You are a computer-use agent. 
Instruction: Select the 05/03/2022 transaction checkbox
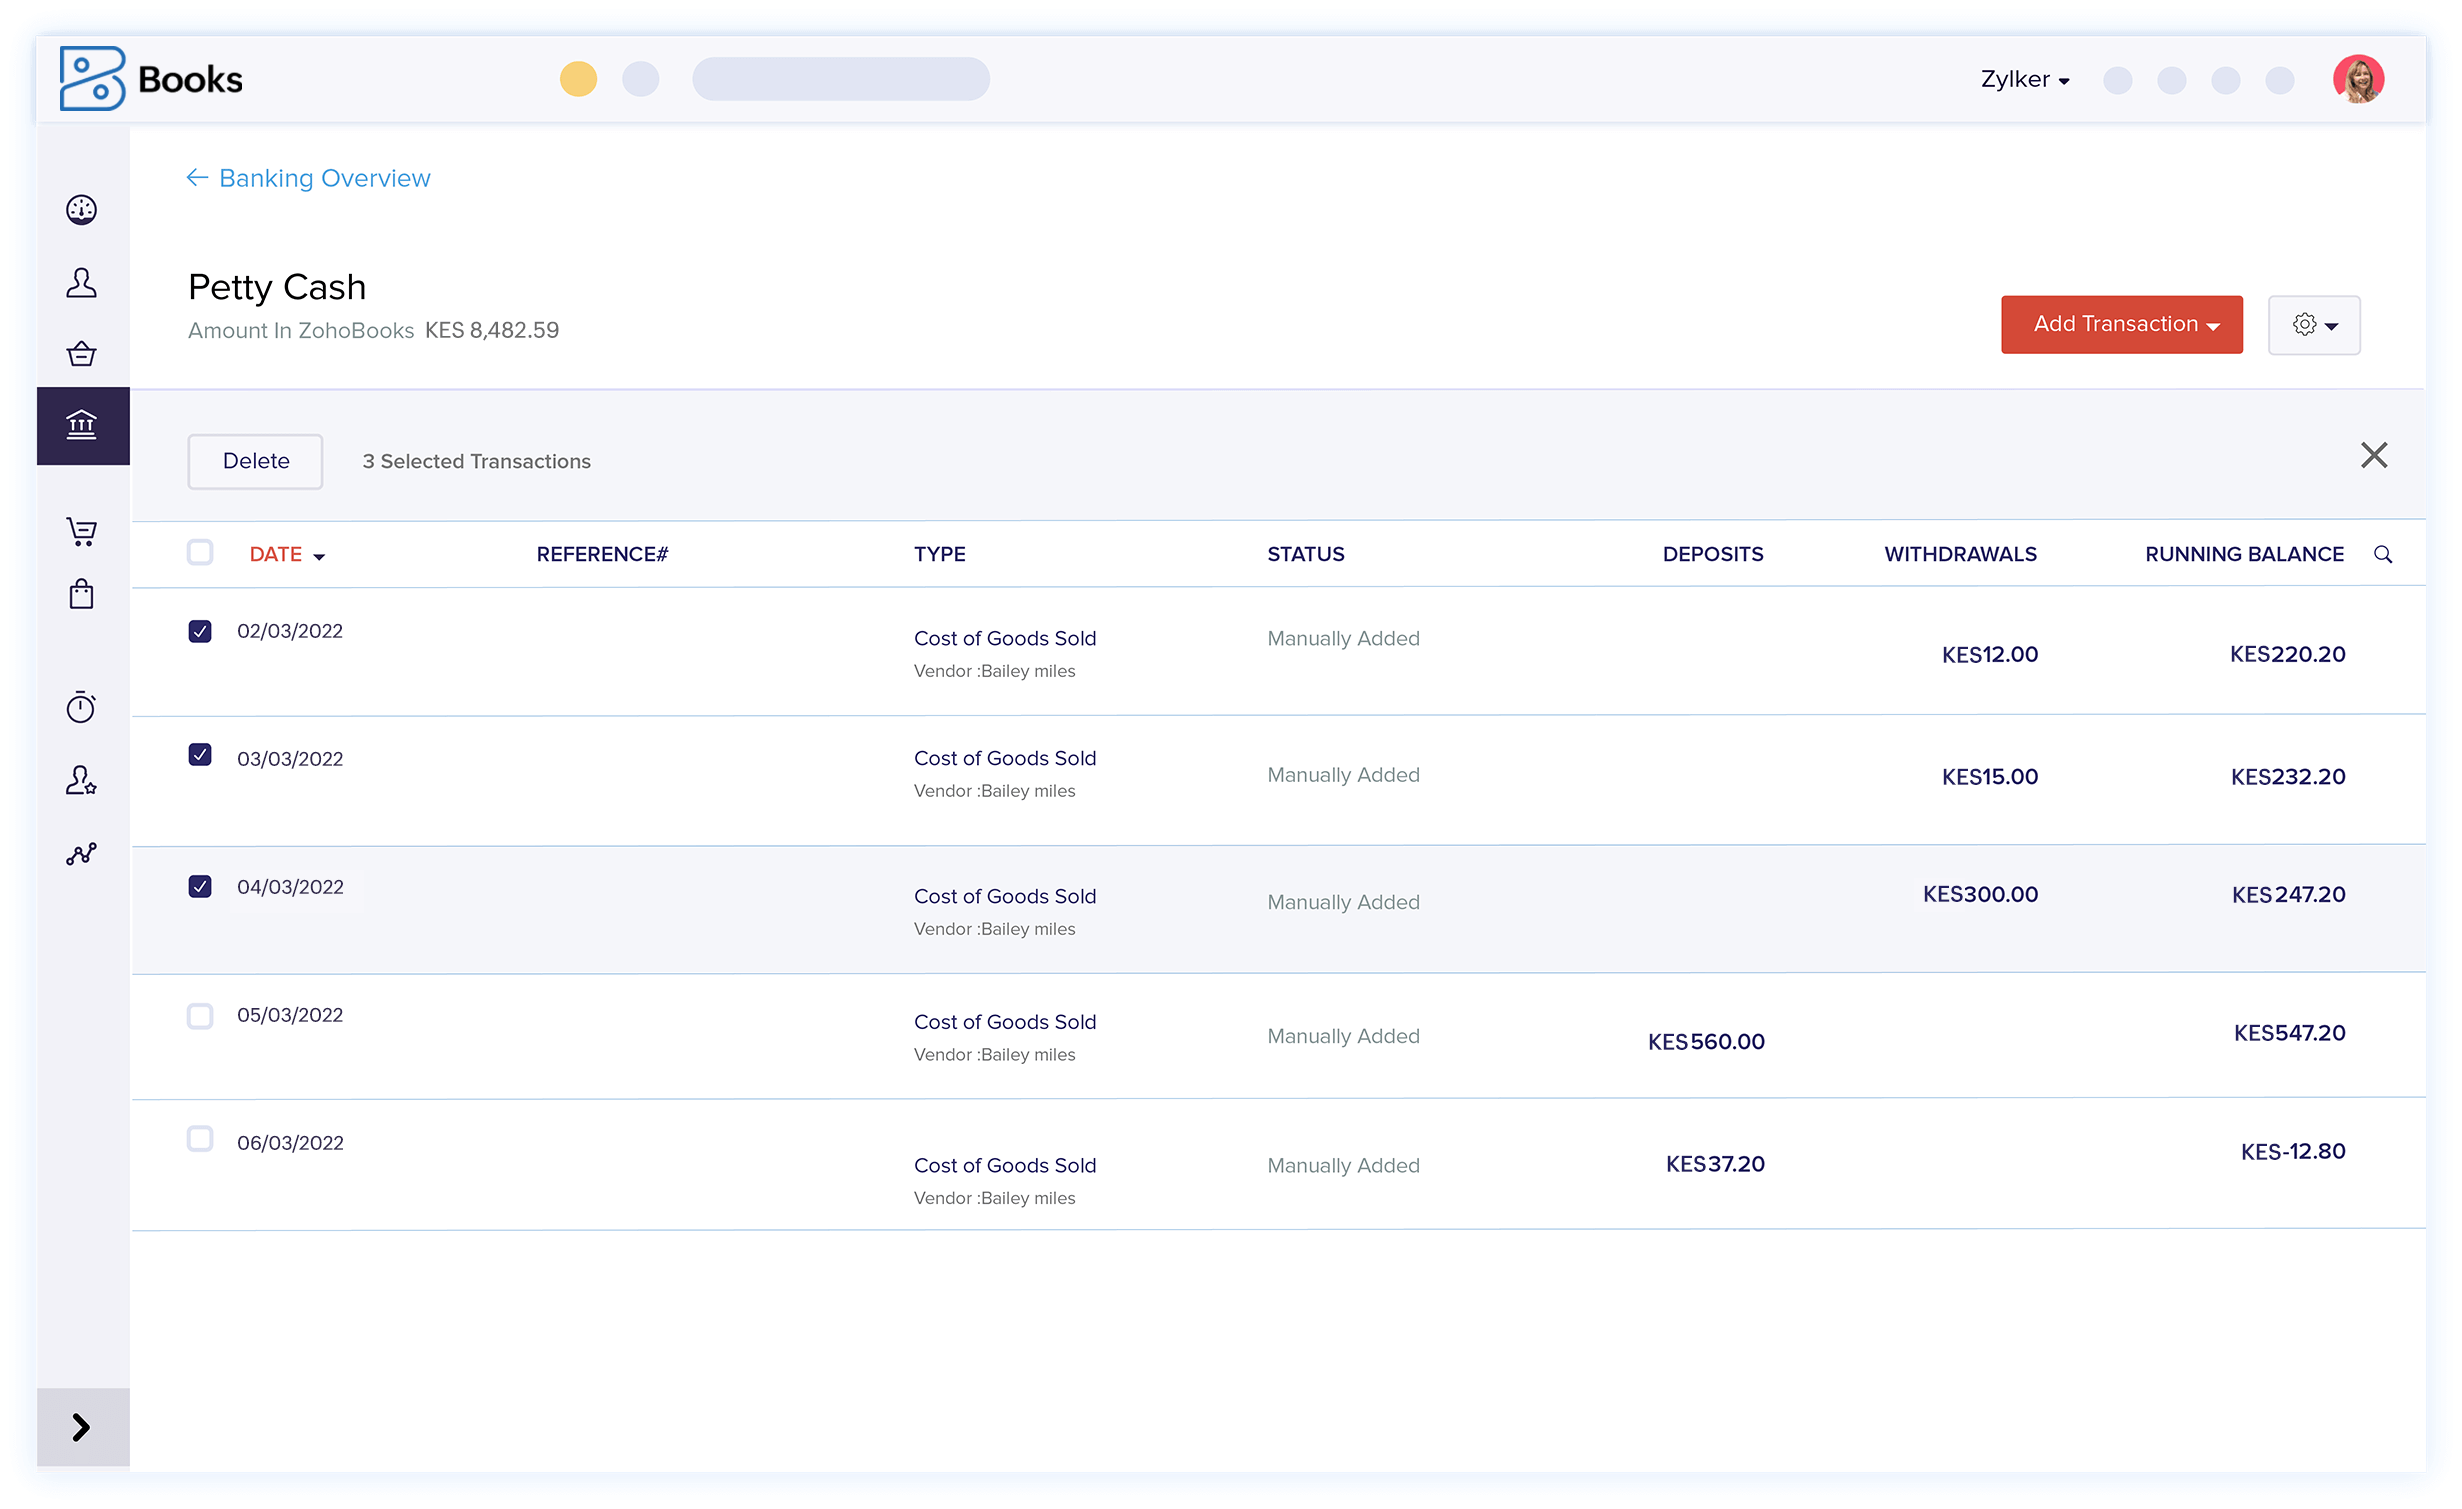200,1016
